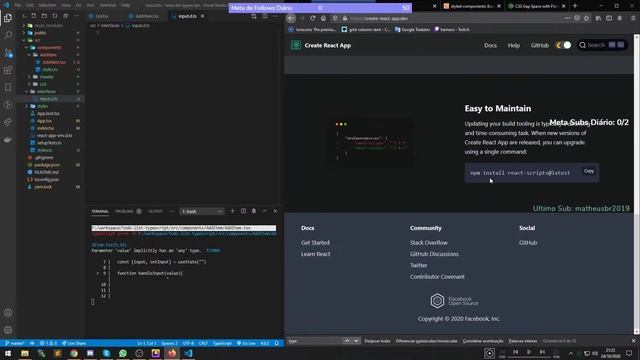Kill the terminal with trash icon

(254, 211)
